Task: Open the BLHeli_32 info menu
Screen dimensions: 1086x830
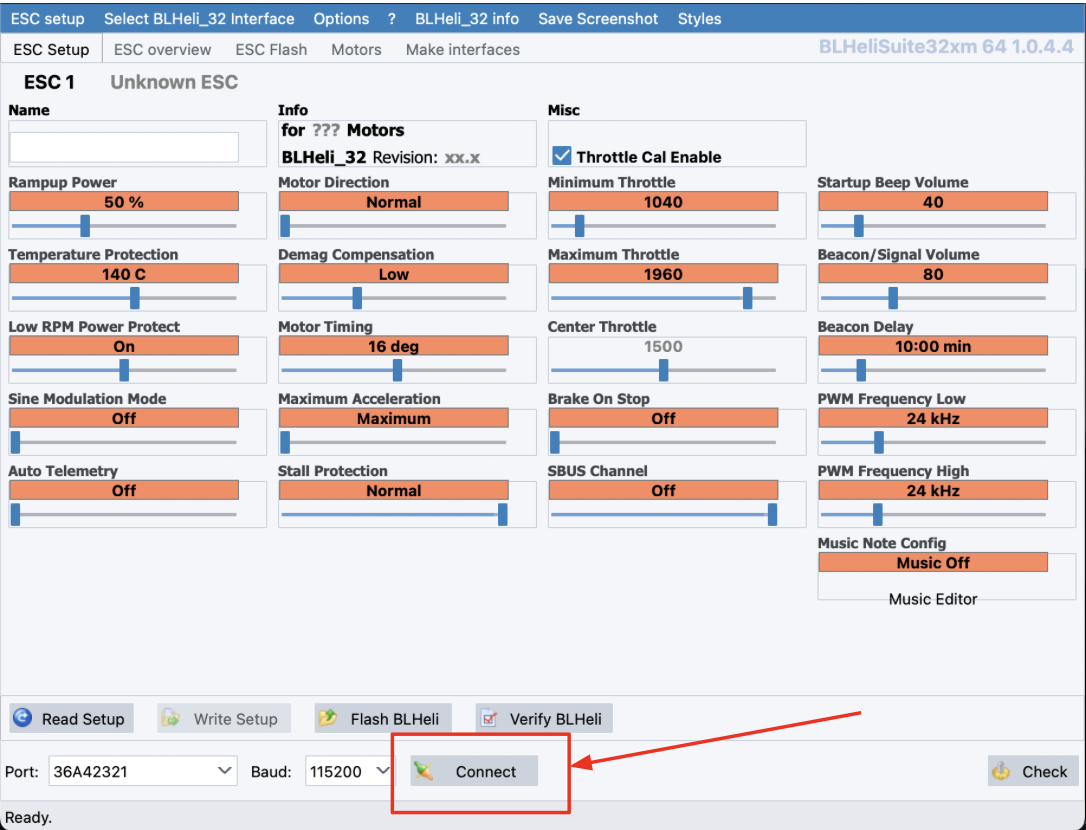Action: coord(467,19)
